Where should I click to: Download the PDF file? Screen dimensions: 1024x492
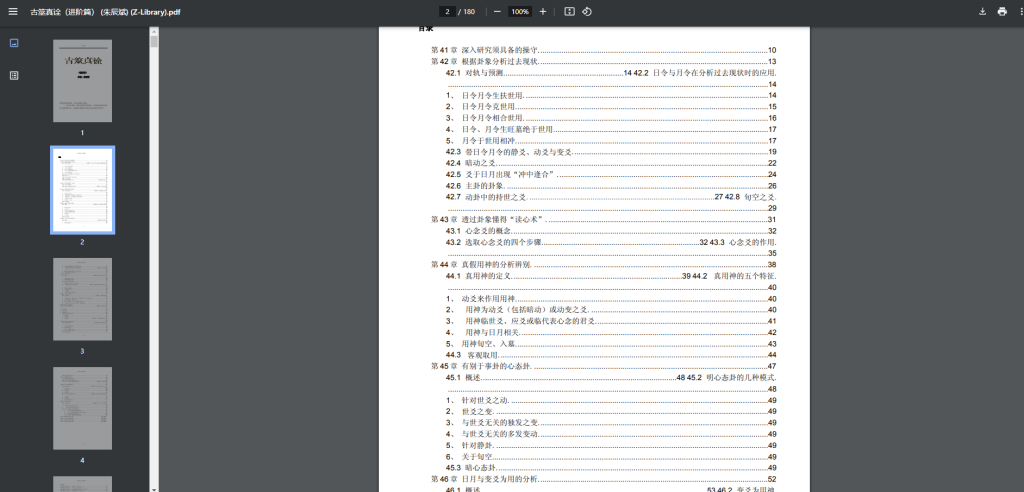pyautogui.click(x=982, y=12)
